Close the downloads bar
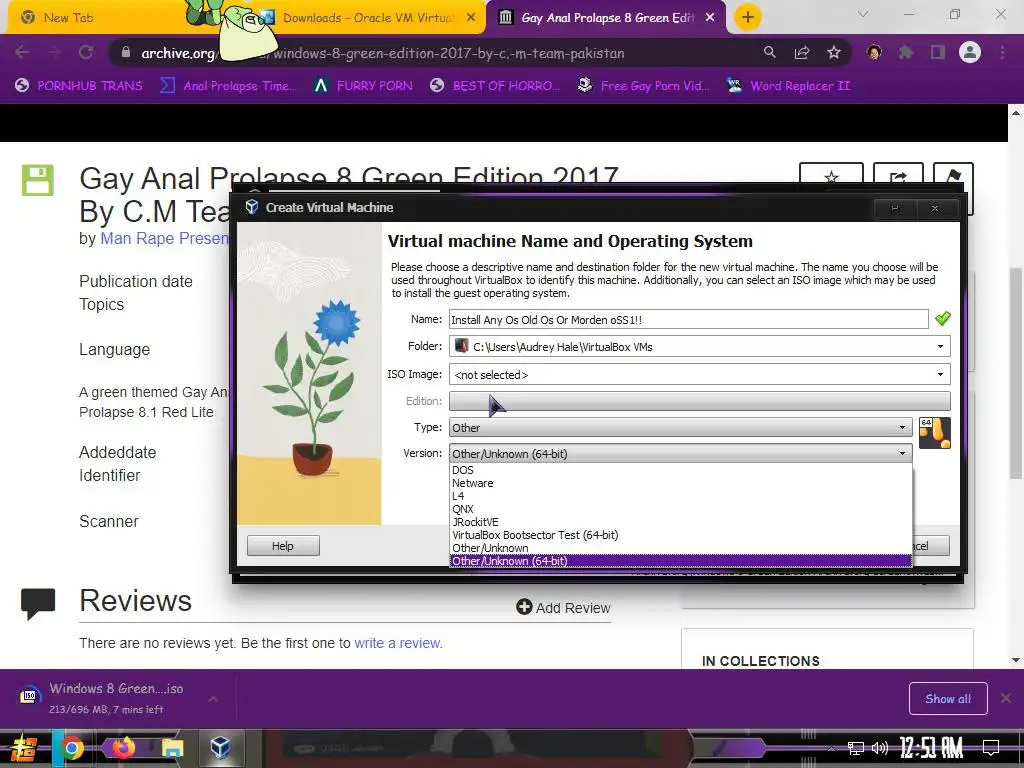The height and width of the screenshot is (768, 1024). coord(1006,698)
